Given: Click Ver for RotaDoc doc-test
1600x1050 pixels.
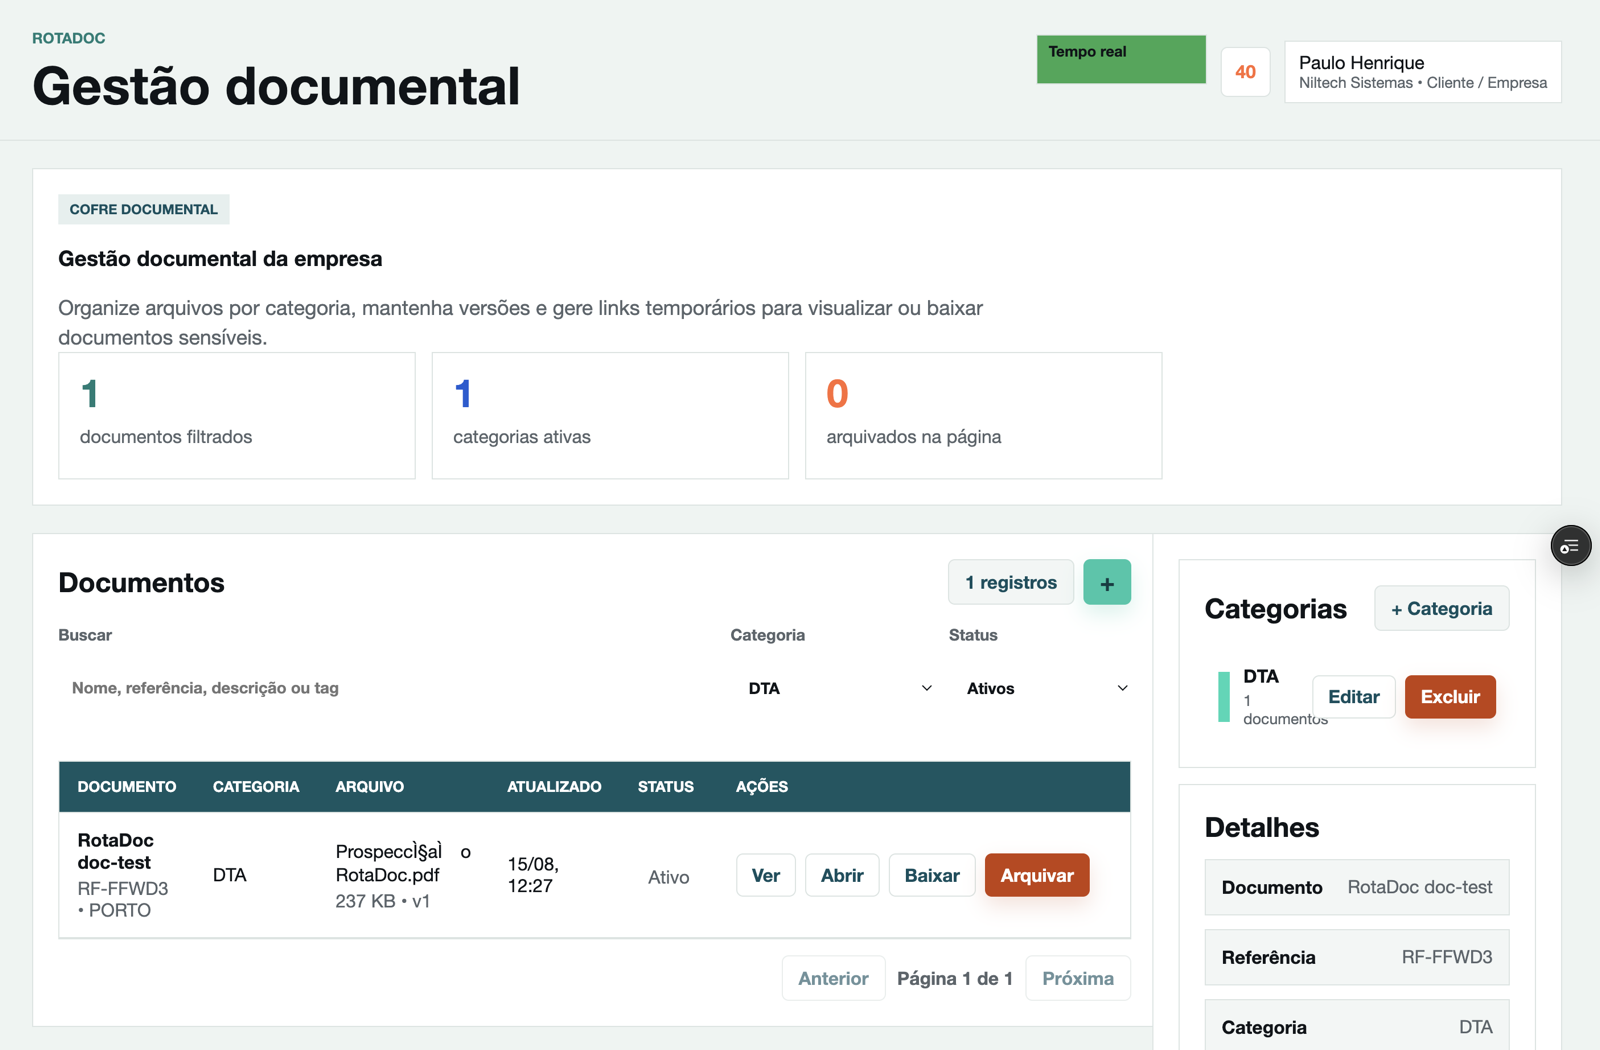Looking at the screenshot, I should (766, 875).
